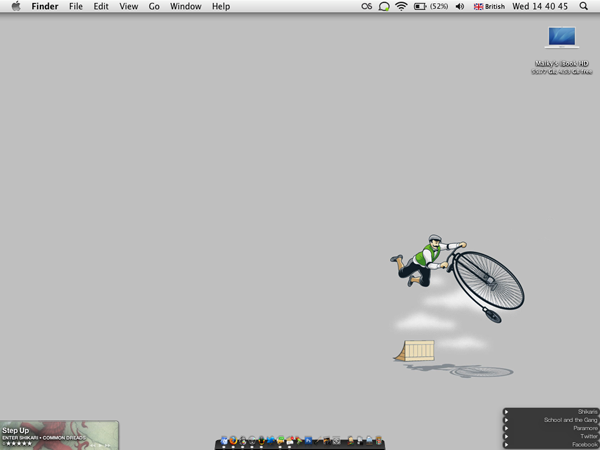
Task: Open the Dock app with red badge
Action: [290, 441]
